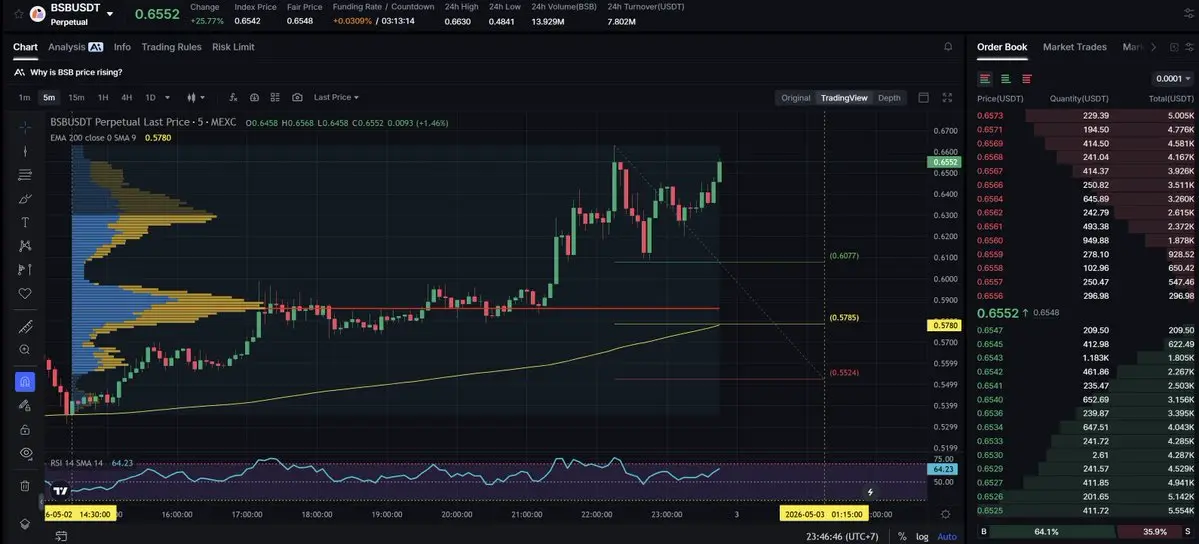
Task: Toggle percent price scale
Action: [x=902, y=536]
